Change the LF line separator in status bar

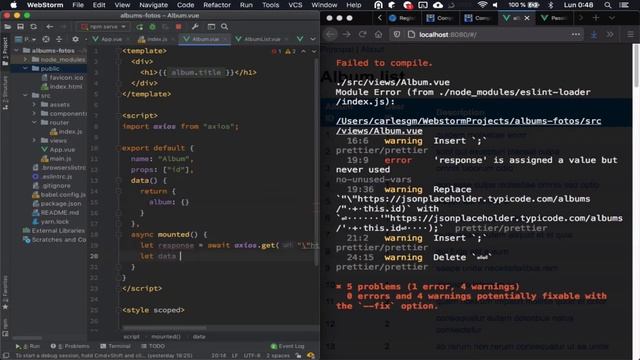click(235, 356)
